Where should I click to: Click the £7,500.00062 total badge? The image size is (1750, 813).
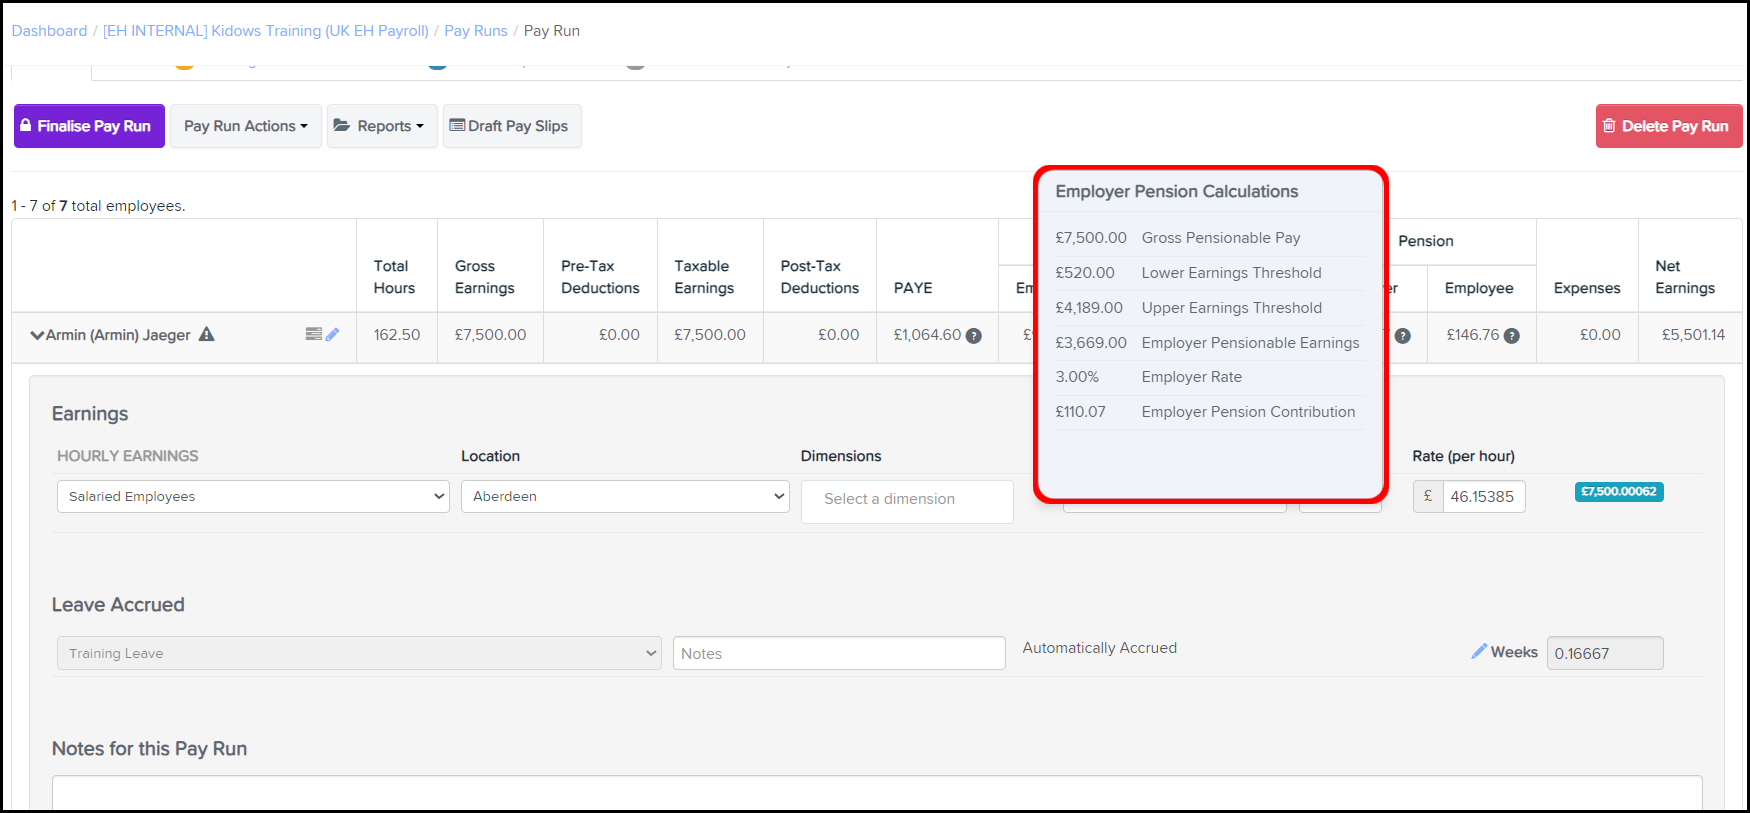1618,492
